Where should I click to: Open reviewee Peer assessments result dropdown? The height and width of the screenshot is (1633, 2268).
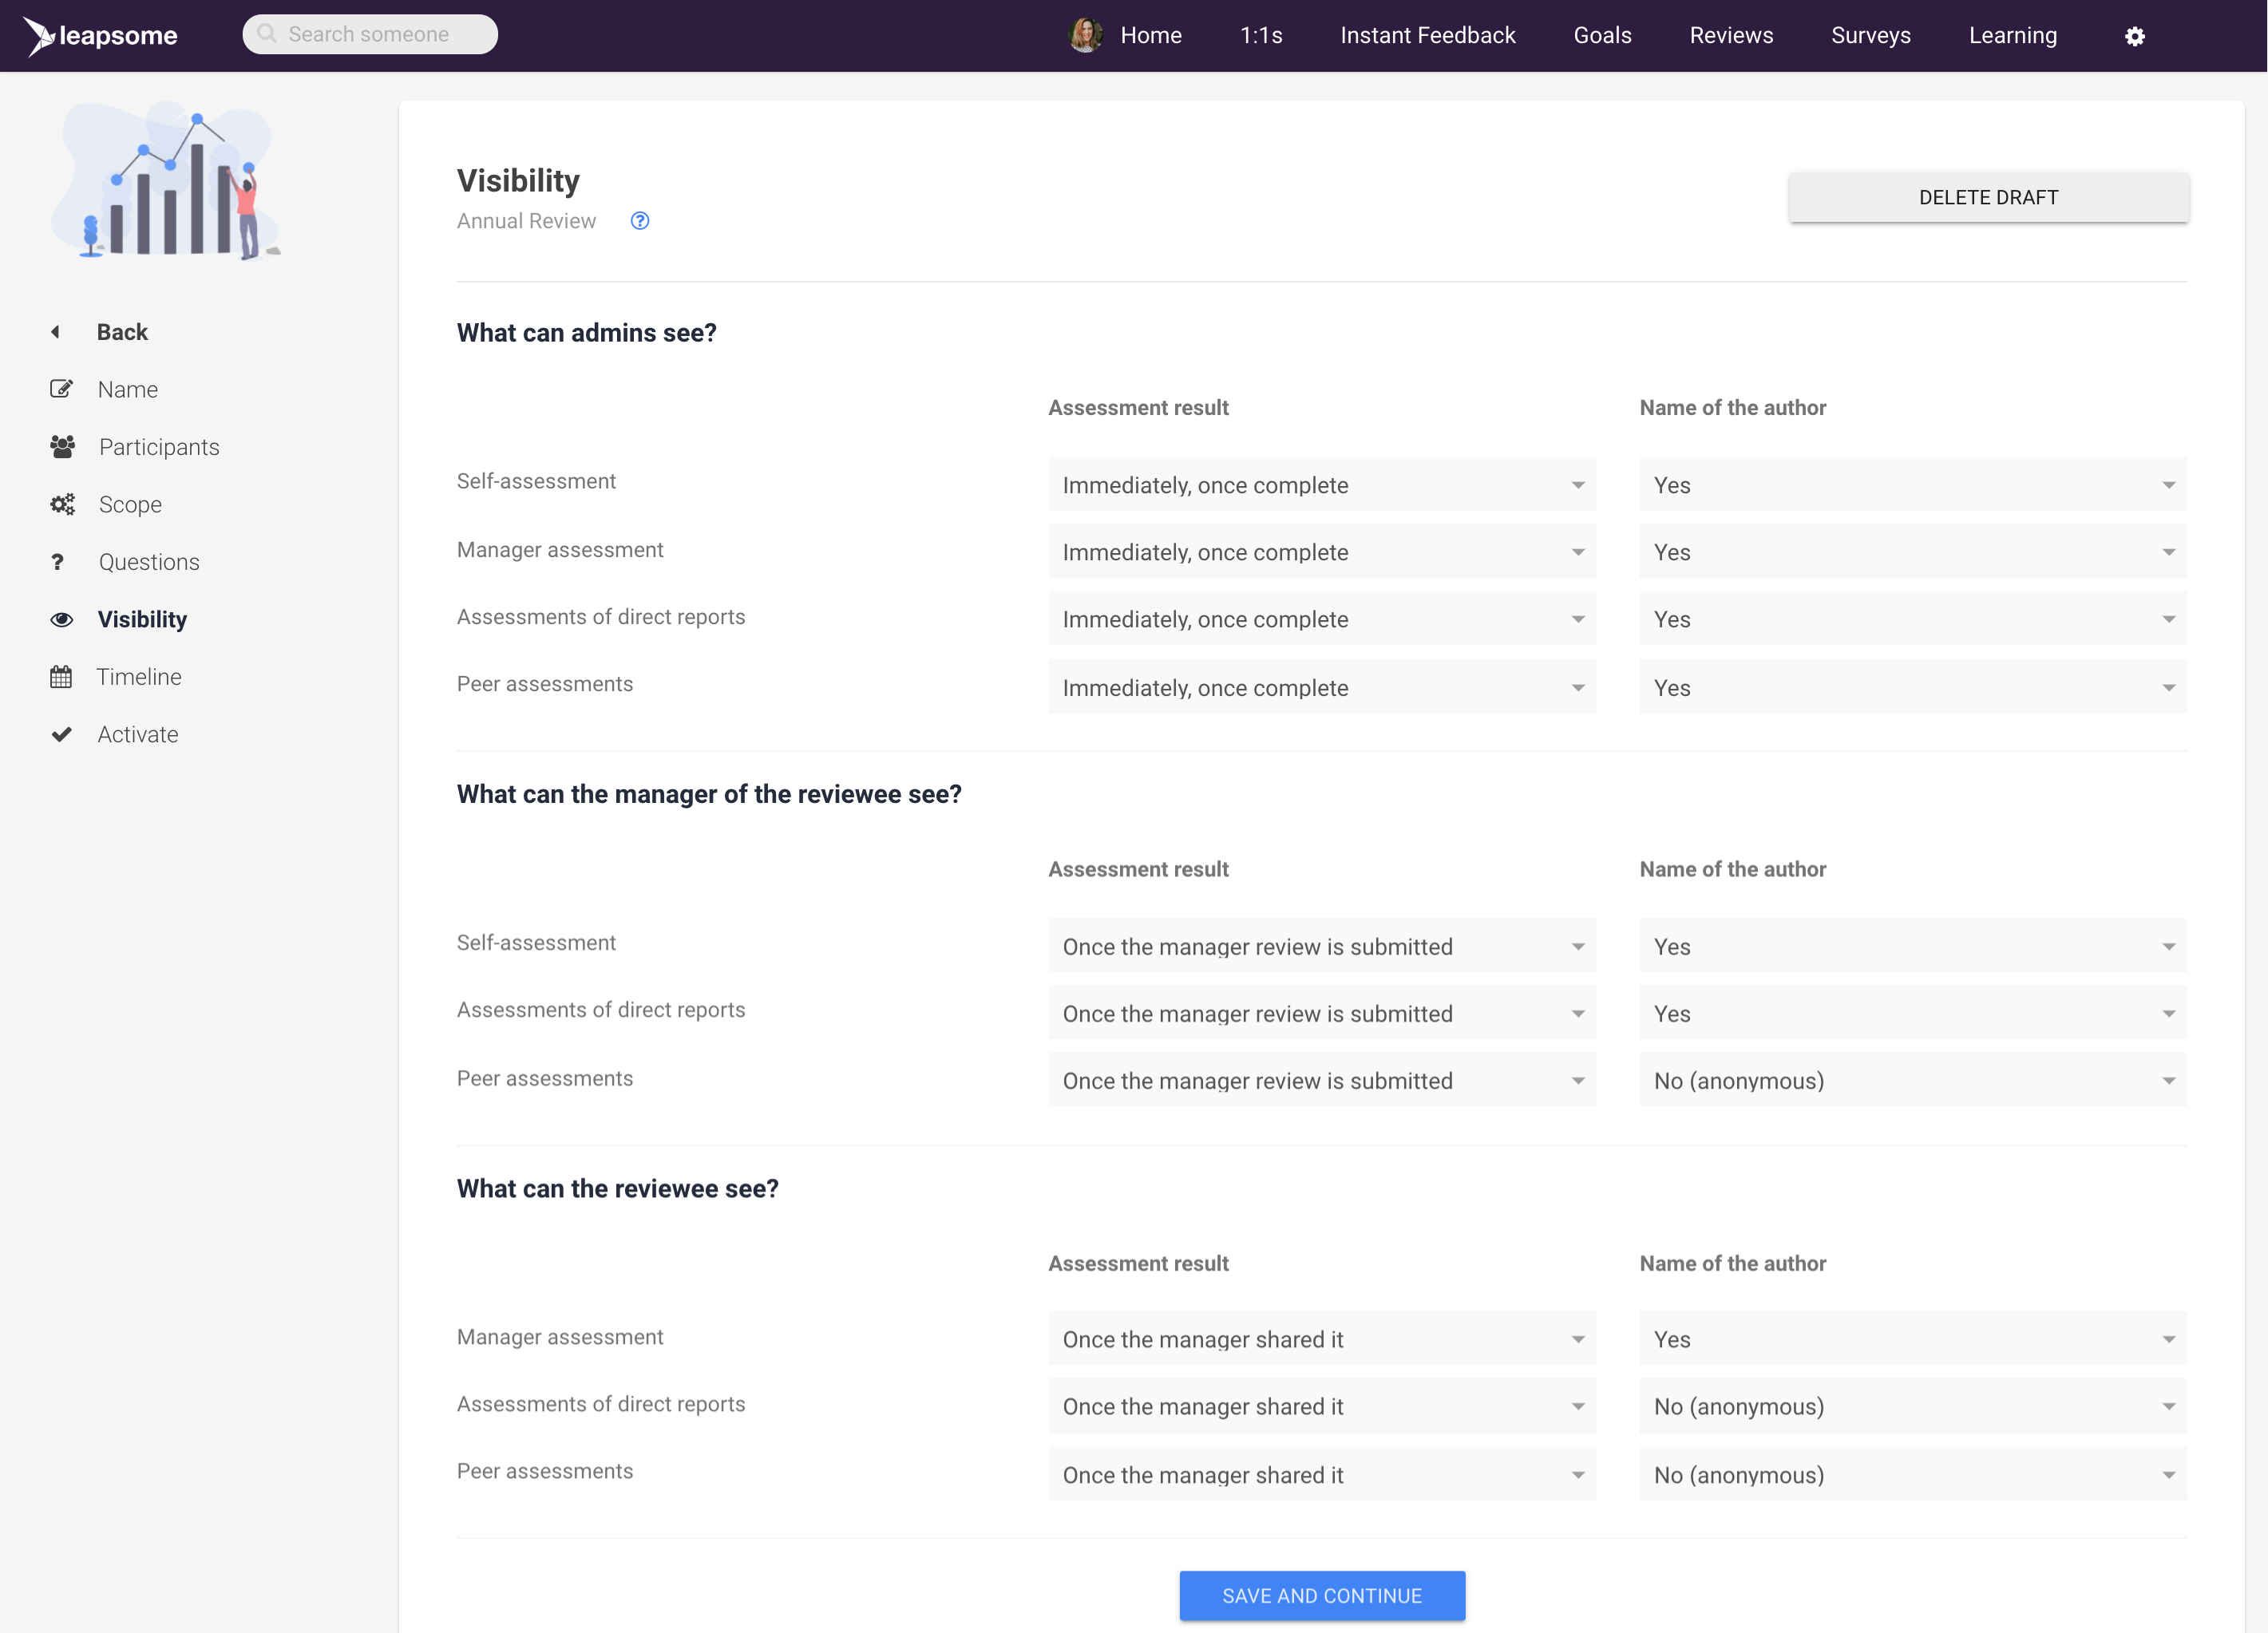1322,1474
